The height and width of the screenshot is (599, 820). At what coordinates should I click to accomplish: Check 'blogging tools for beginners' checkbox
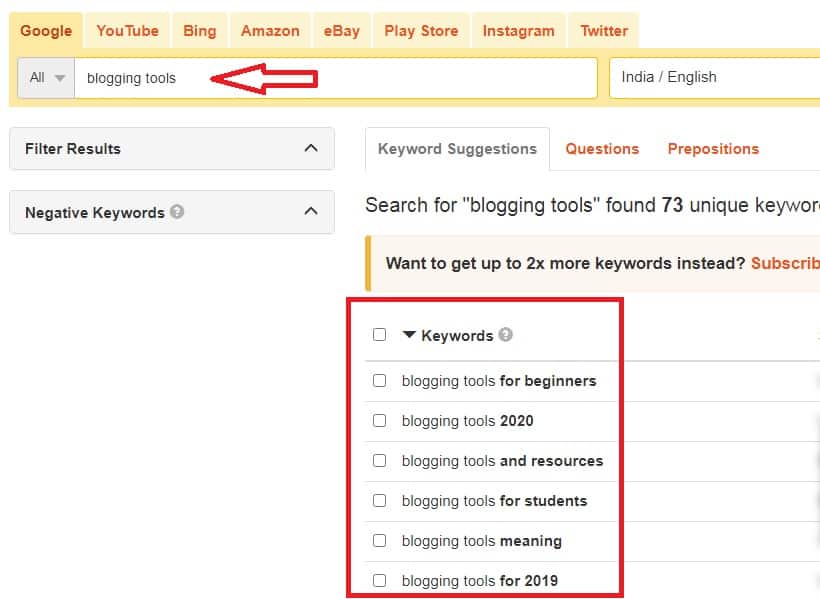coord(380,380)
